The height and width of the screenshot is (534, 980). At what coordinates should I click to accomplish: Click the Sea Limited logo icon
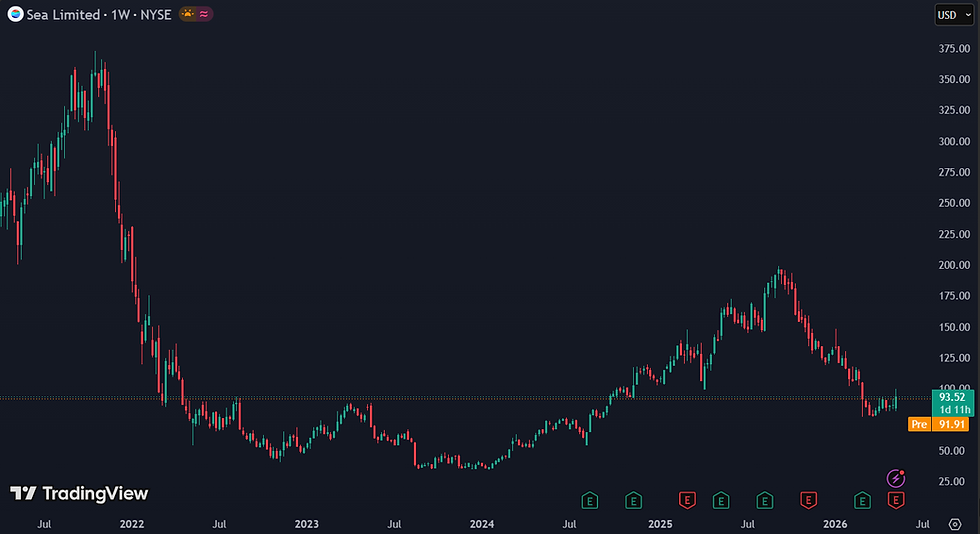coord(16,14)
